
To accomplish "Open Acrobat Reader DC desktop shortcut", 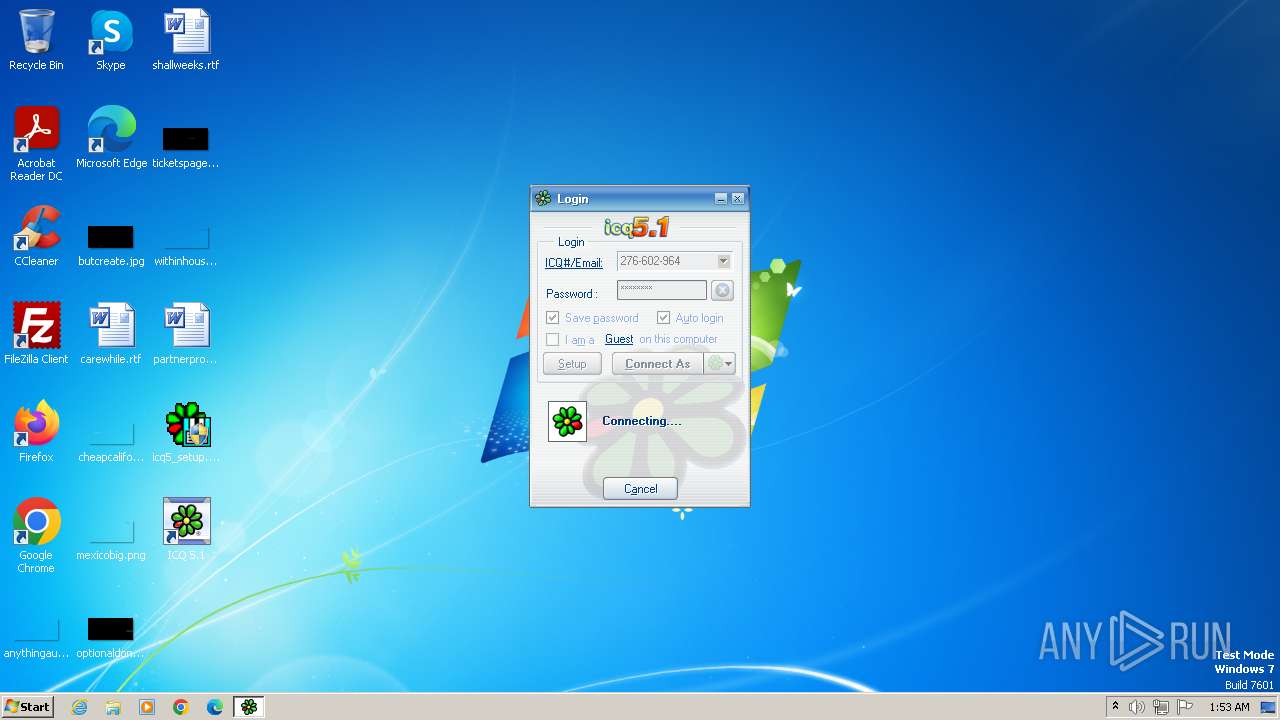I will point(36,144).
